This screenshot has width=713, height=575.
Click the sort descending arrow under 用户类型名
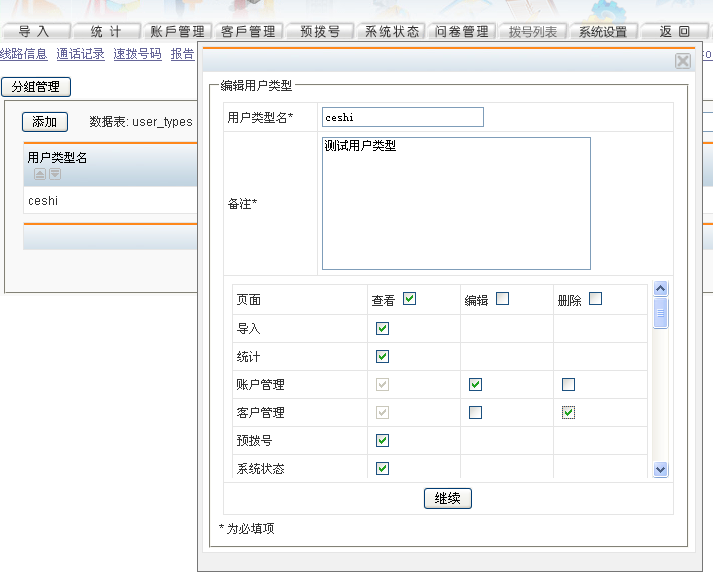coord(55,174)
